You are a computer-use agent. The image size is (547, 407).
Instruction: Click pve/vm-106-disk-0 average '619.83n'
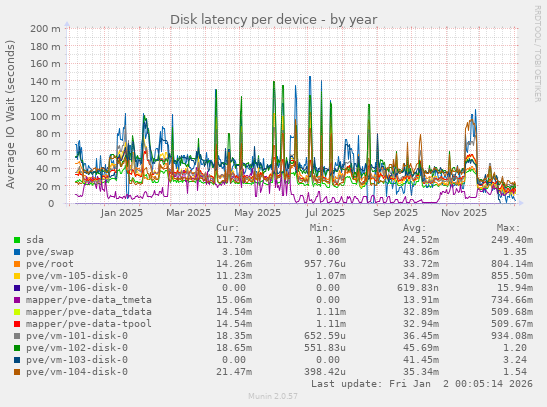point(418,288)
